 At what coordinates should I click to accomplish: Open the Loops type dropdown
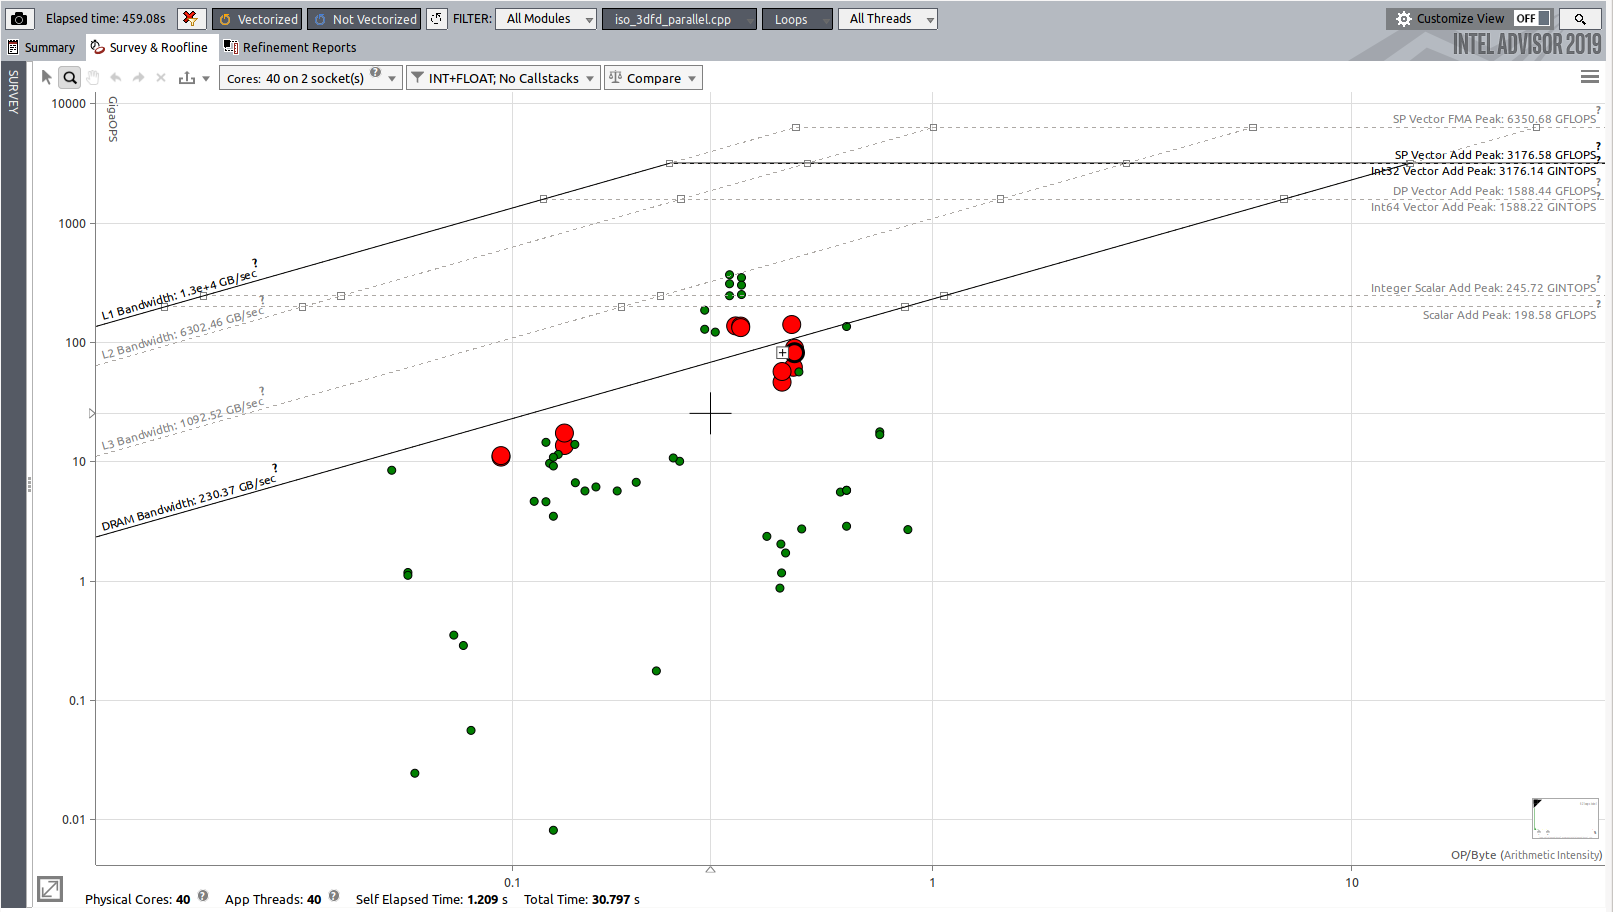(x=797, y=19)
